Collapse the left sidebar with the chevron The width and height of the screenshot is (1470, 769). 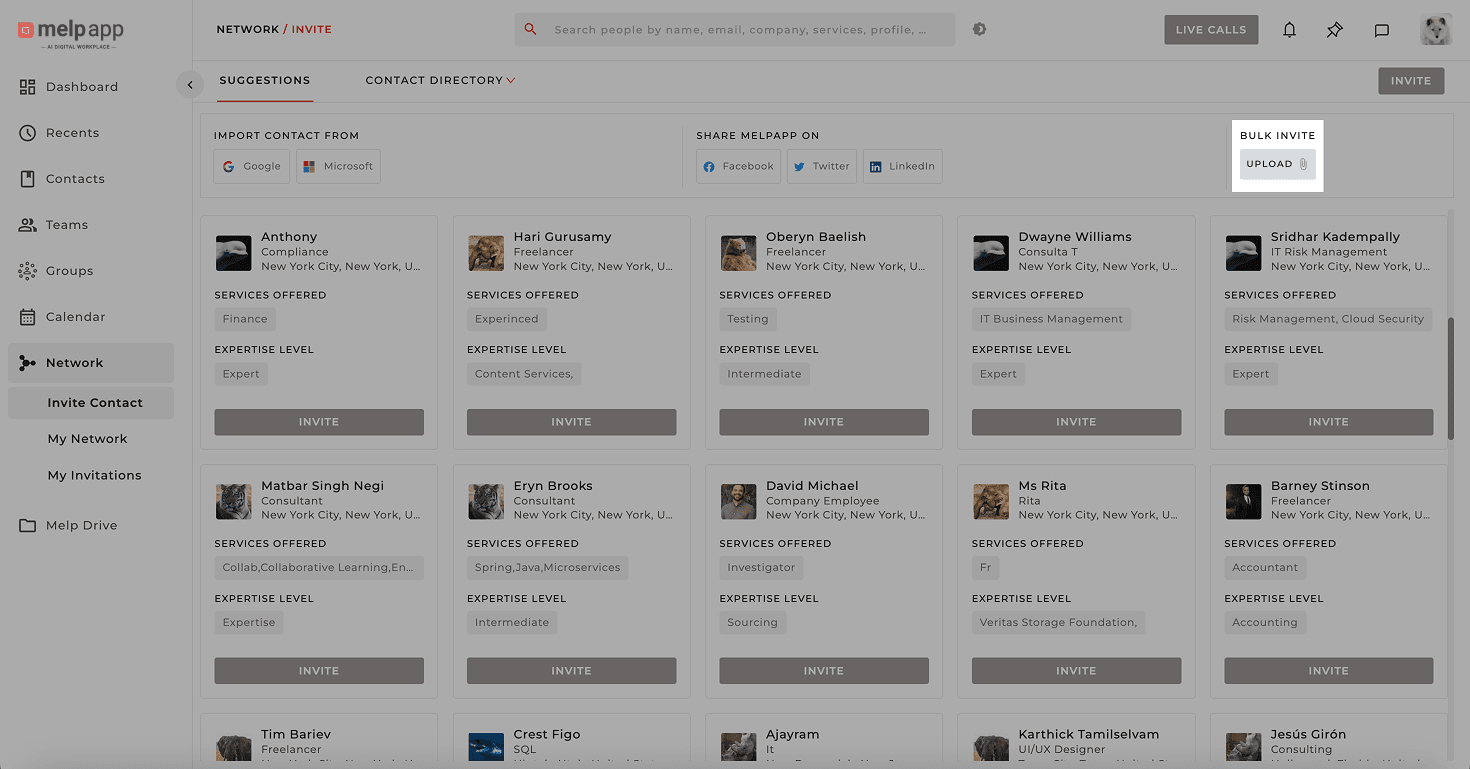click(x=190, y=85)
